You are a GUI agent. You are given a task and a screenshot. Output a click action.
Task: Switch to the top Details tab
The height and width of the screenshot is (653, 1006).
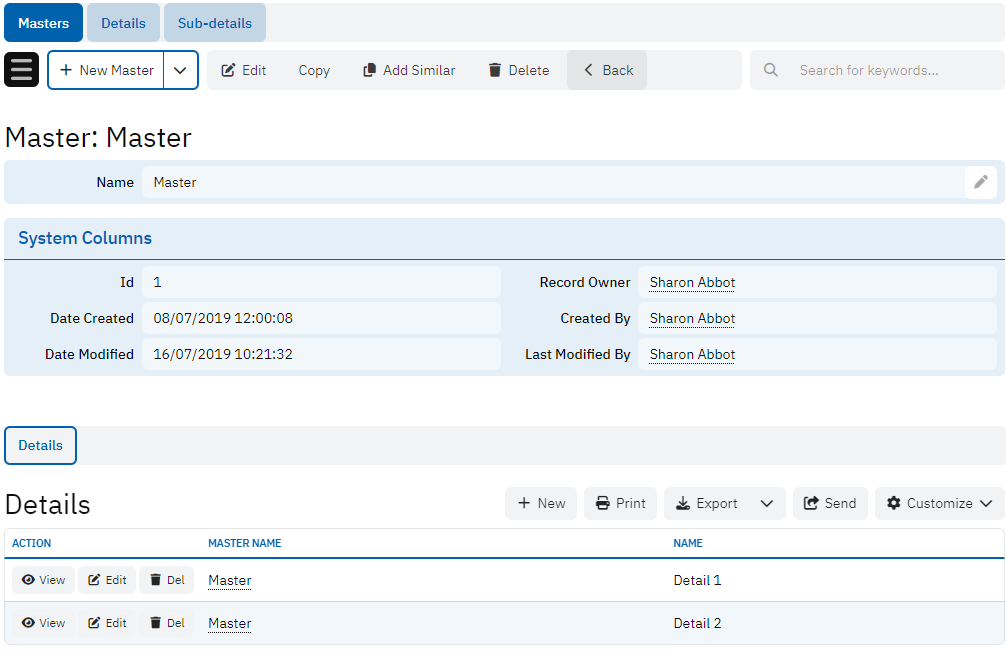[123, 23]
